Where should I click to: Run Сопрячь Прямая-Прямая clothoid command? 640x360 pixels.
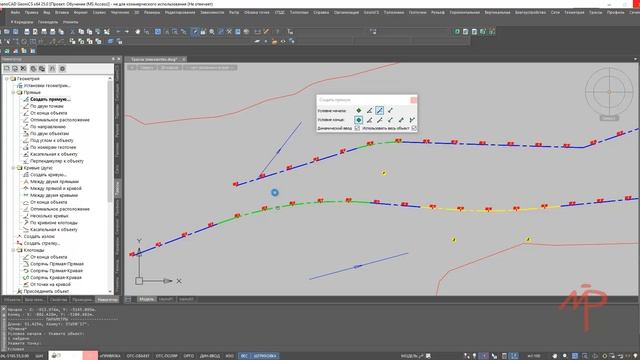click(x=57, y=264)
